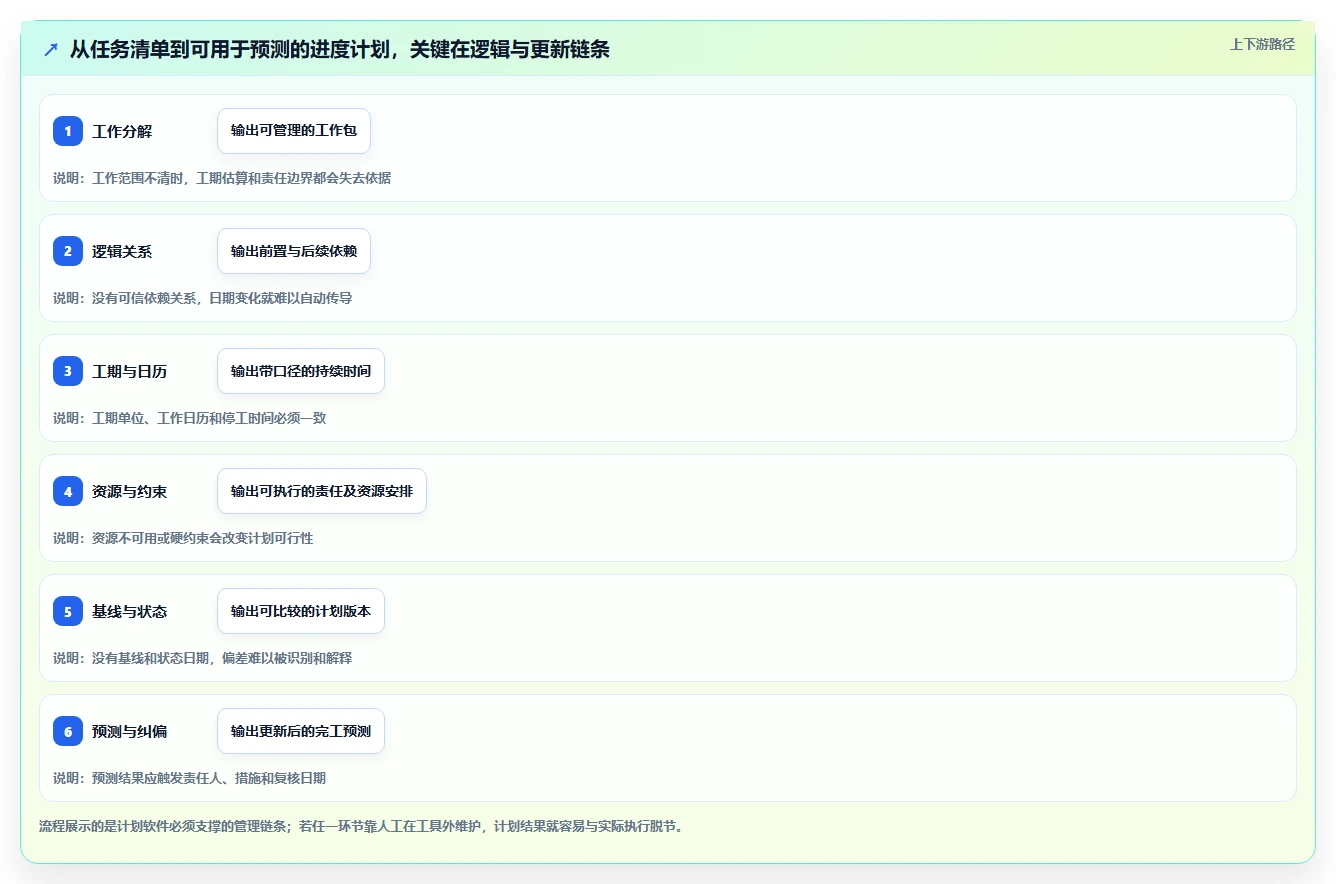Select step number 4 badge for 资源与约束
This screenshot has width=1336, height=884.
pyautogui.click(x=68, y=491)
